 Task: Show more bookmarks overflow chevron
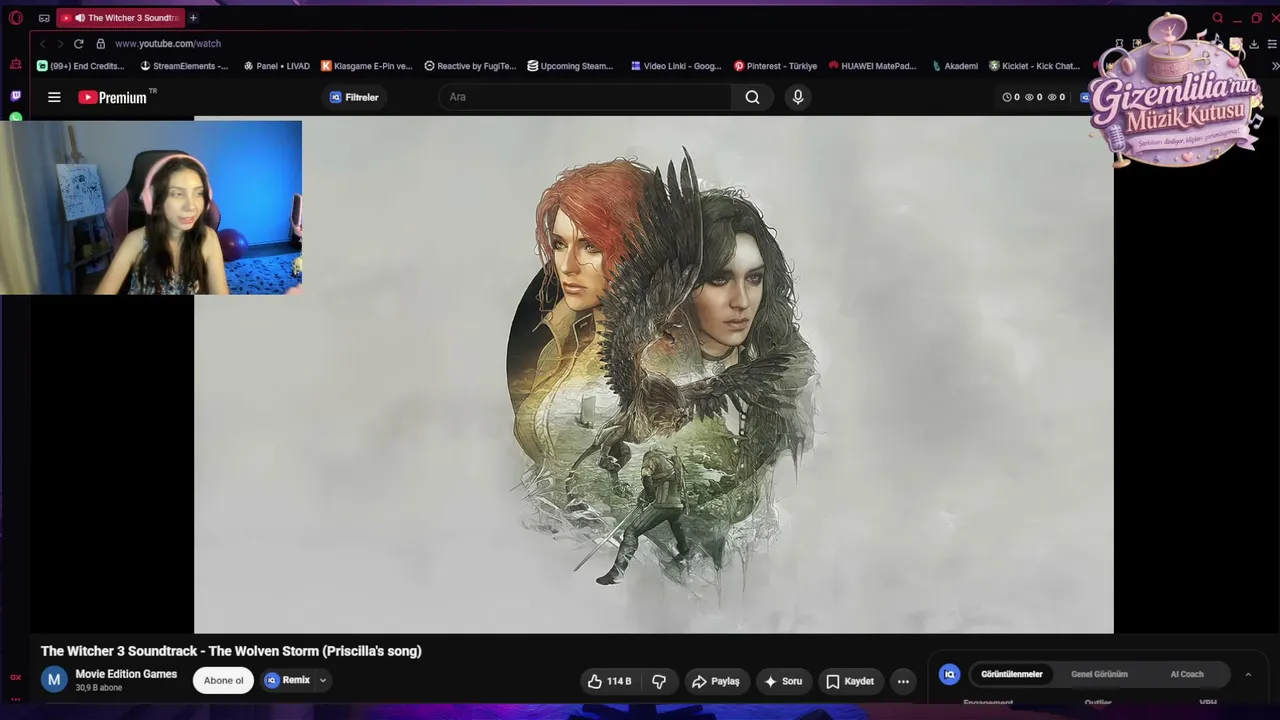click(1275, 66)
